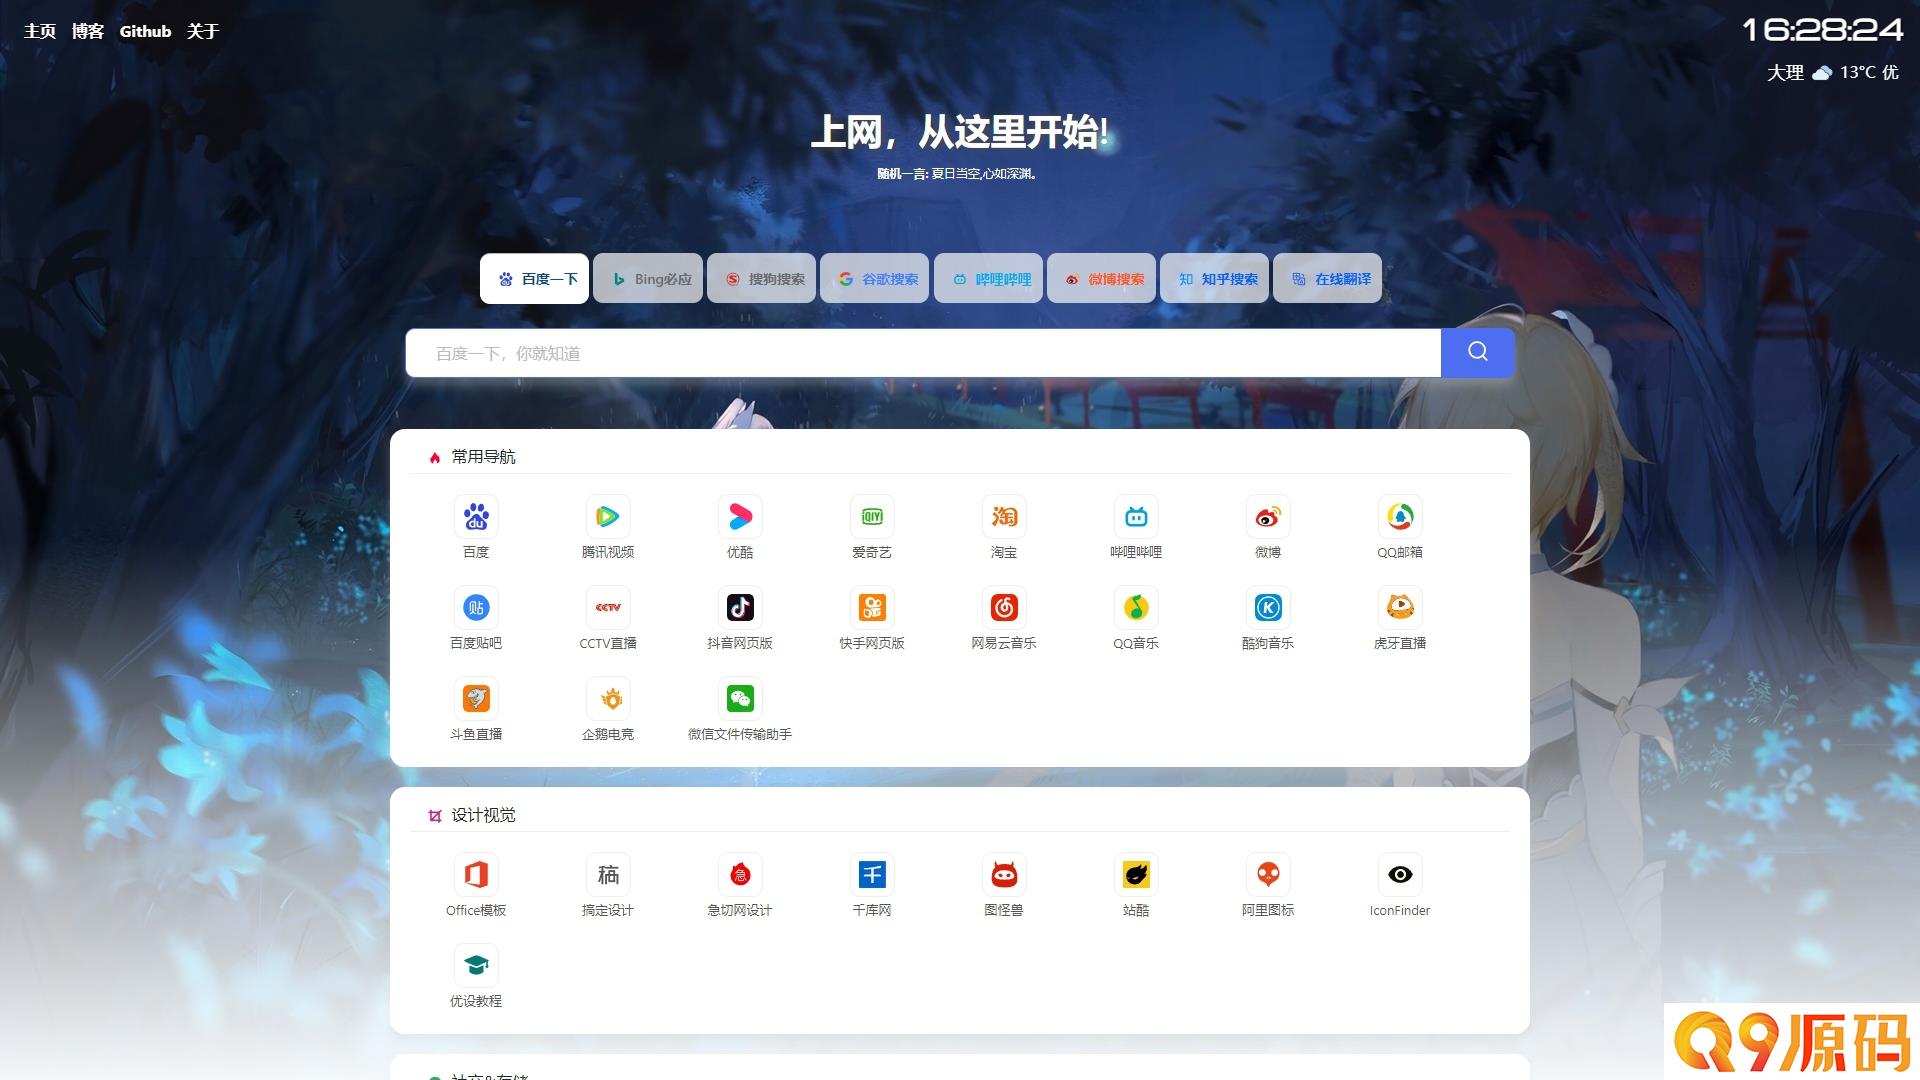Click the clock showing 16:28:24

click(1822, 30)
